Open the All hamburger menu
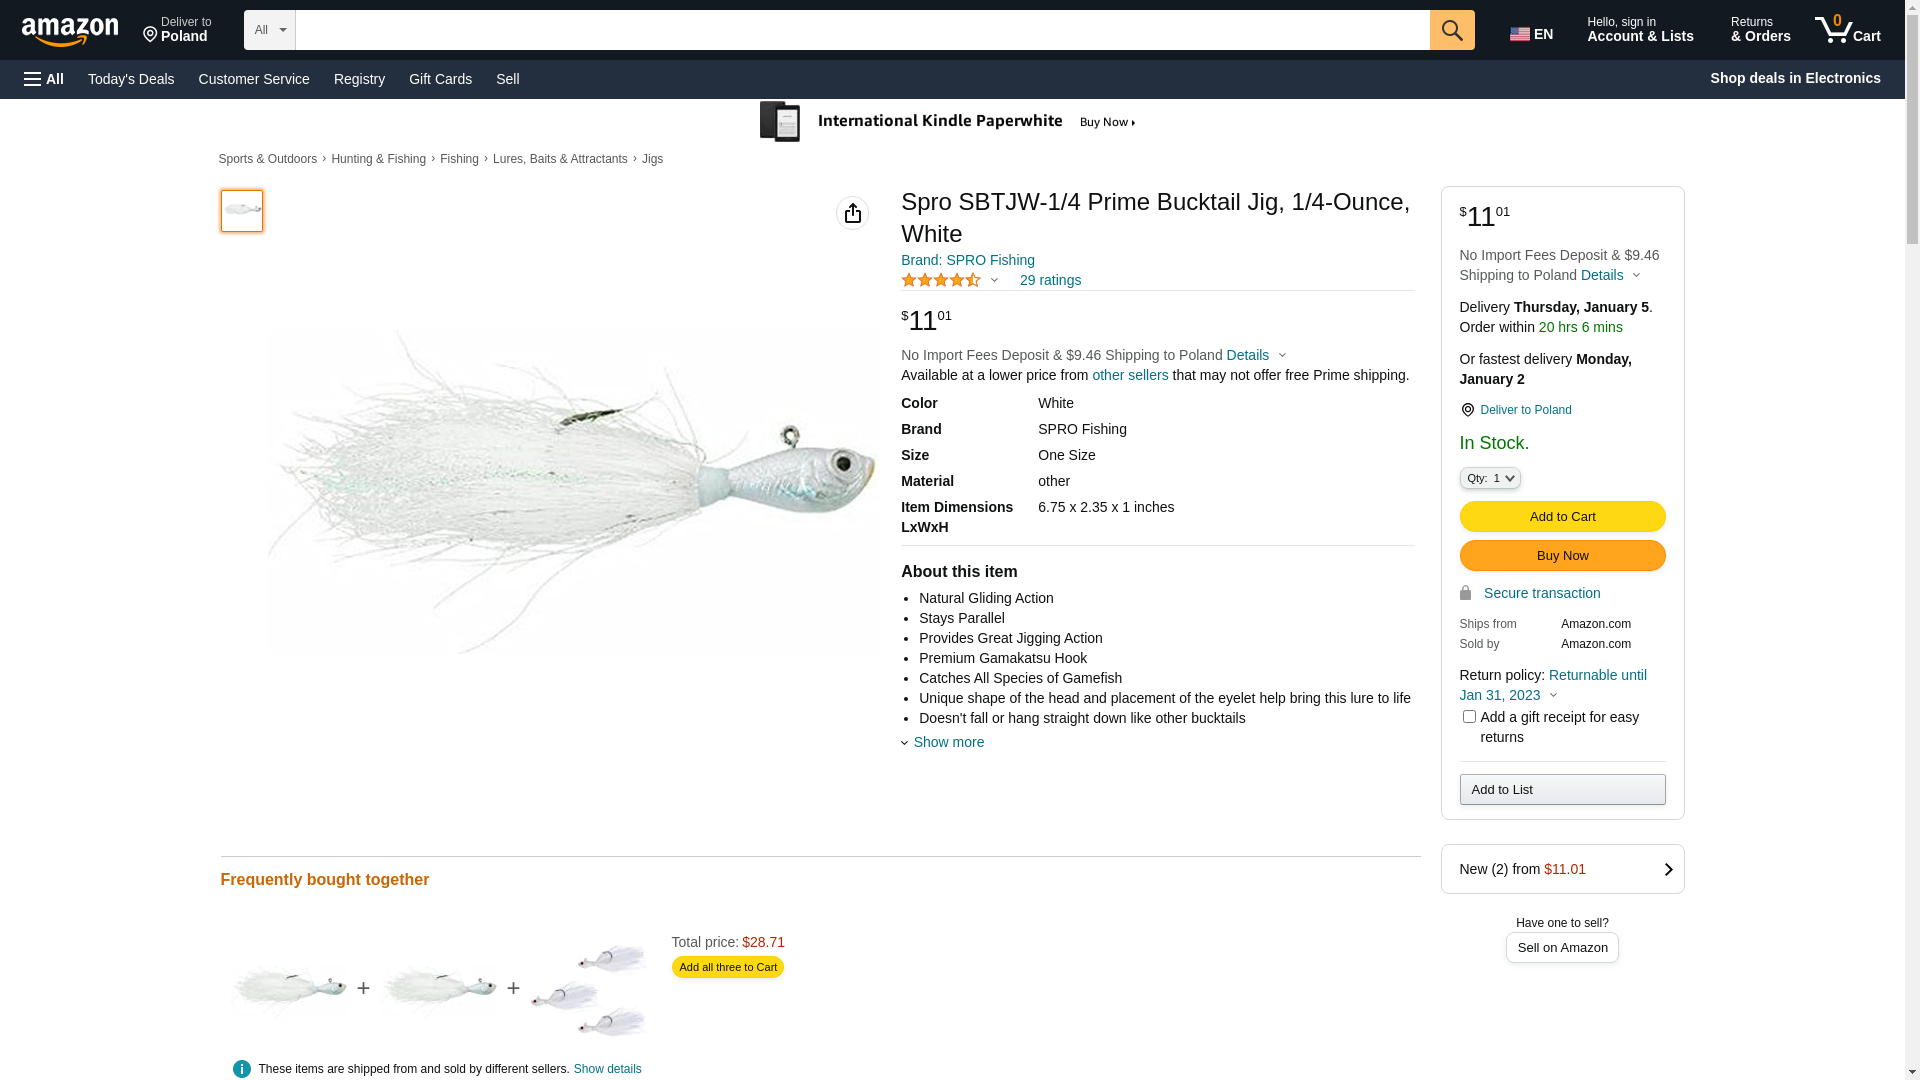Screen dimensions: 1920x1080 pos(44,79)
